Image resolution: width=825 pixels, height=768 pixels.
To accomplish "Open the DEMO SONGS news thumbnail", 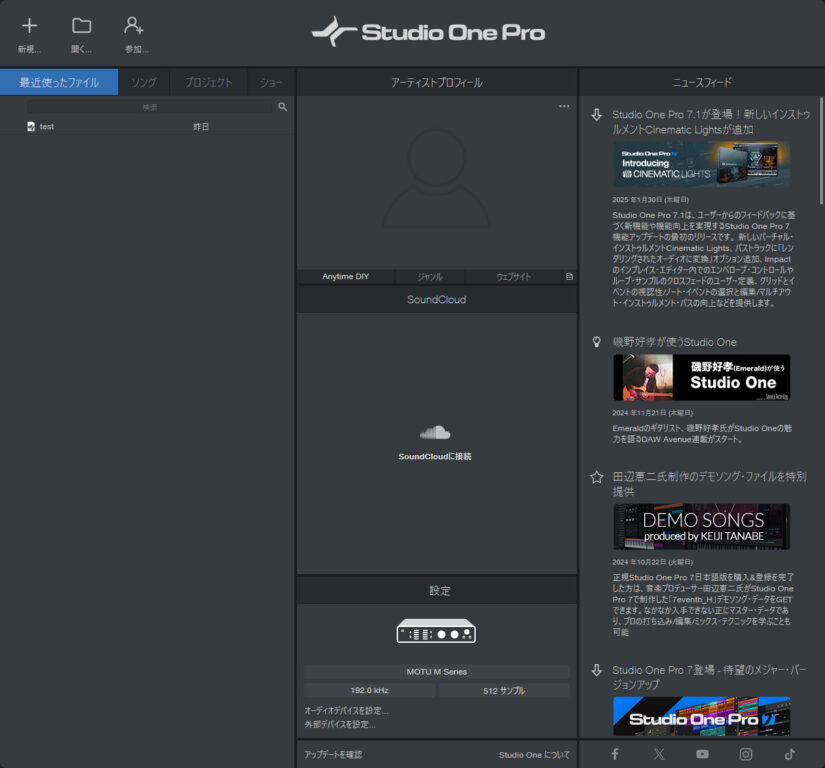I will tap(701, 526).
